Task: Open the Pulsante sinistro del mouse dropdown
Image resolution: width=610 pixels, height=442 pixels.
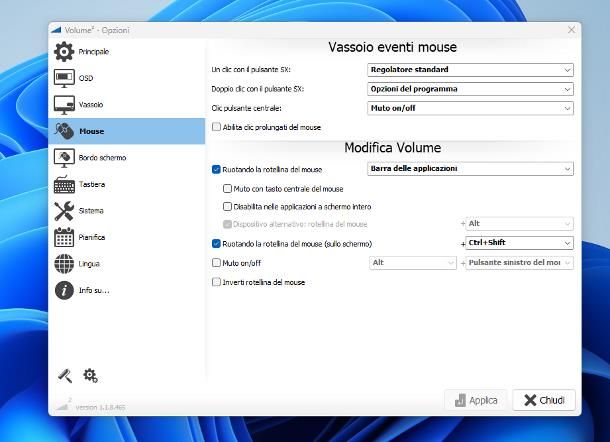Action: pos(519,263)
